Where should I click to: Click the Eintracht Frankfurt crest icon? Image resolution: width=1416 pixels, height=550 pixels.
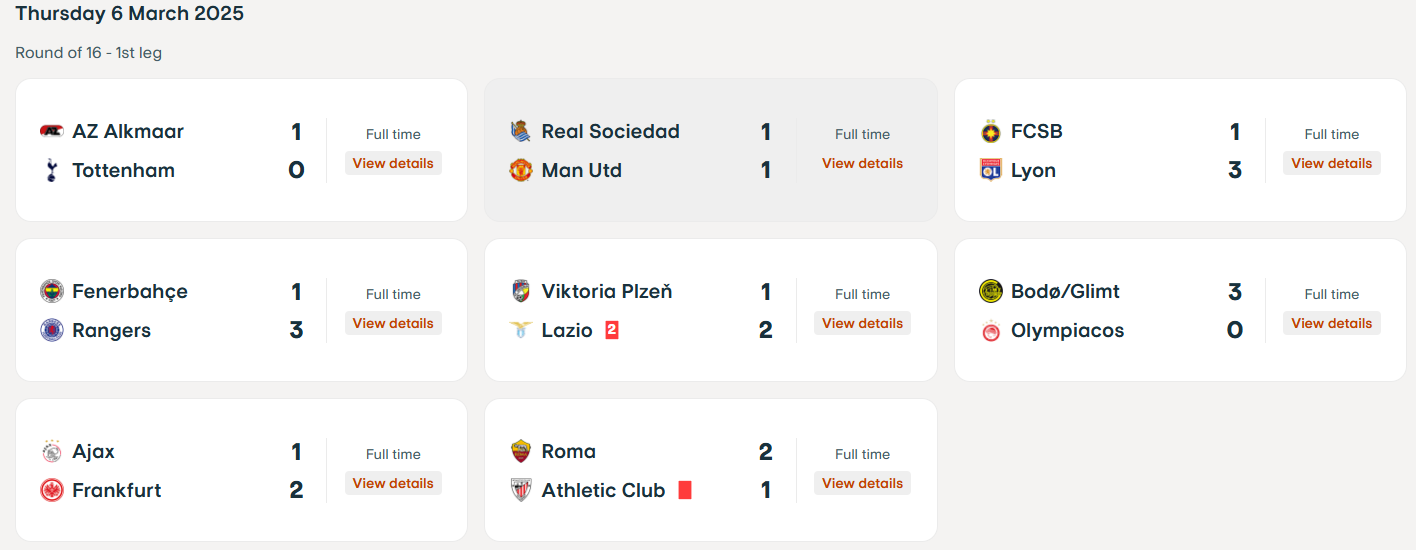point(51,490)
